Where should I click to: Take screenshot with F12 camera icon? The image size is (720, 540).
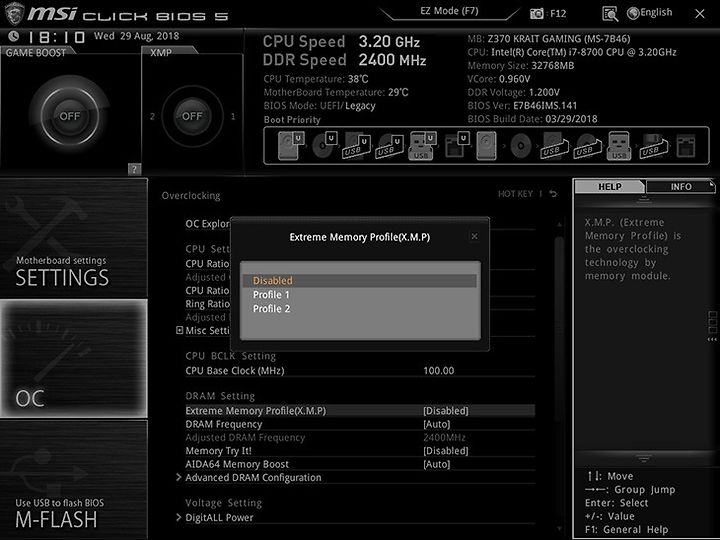[536, 14]
